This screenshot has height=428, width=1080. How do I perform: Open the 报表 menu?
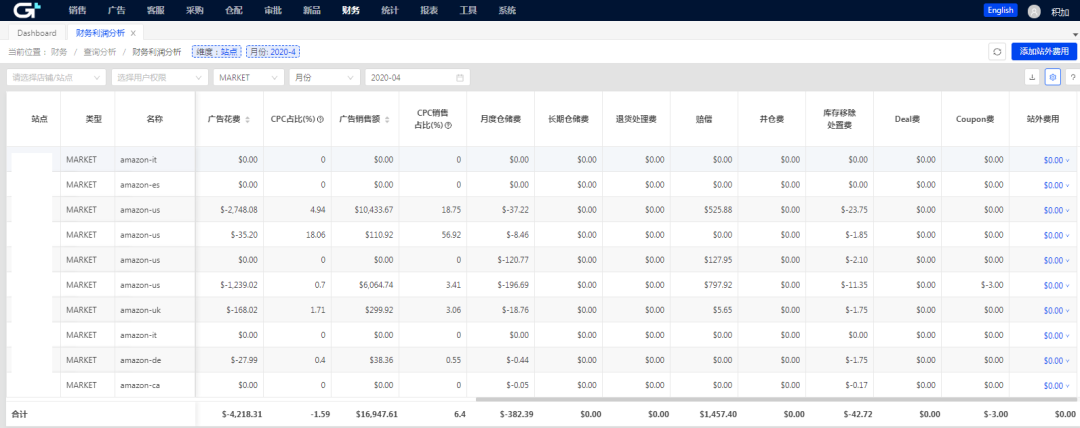click(429, 10)
